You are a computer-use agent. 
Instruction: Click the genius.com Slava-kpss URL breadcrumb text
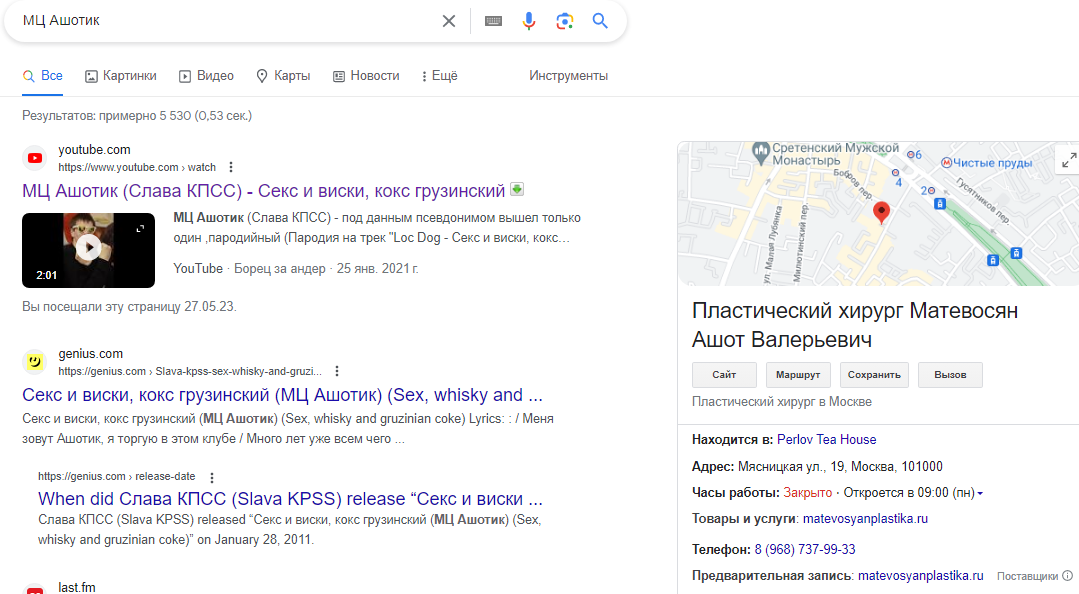(x=190, y=371)
